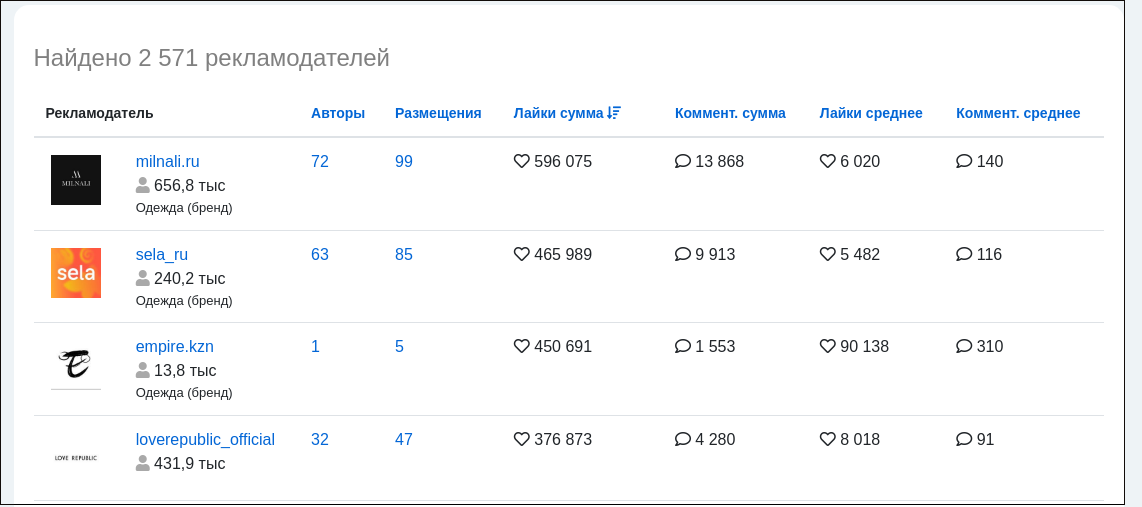Open loverepublic_official advertiser link
The height and width of the screenshot is (507, 1142).
(x=205, y=439)
